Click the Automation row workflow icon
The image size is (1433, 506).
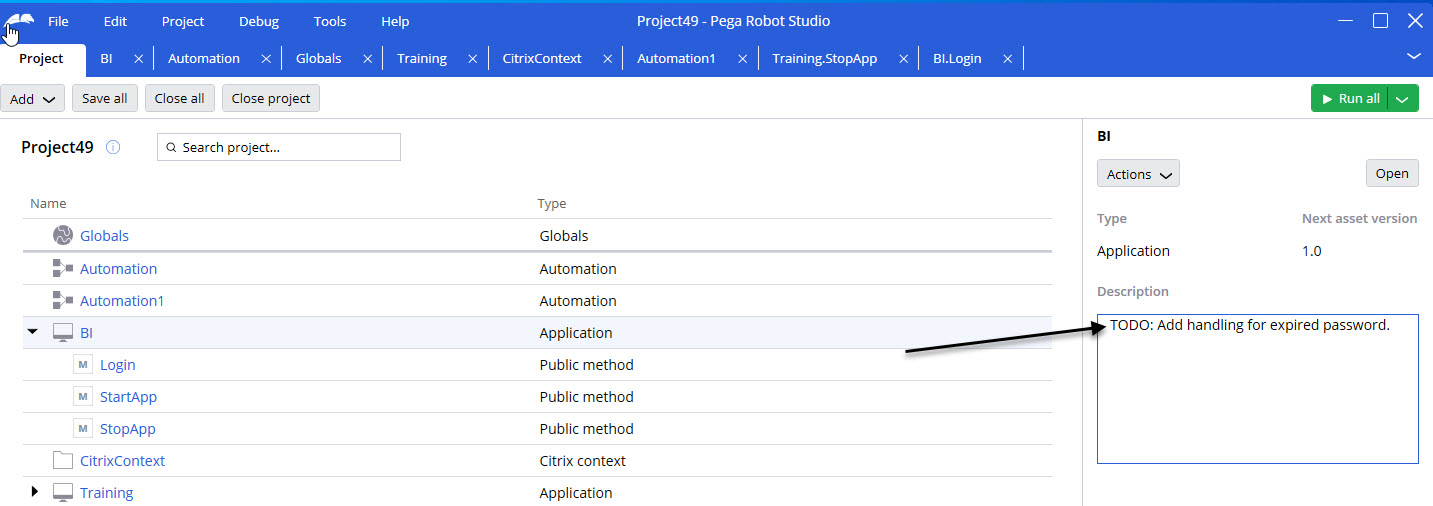pos(63,268)
